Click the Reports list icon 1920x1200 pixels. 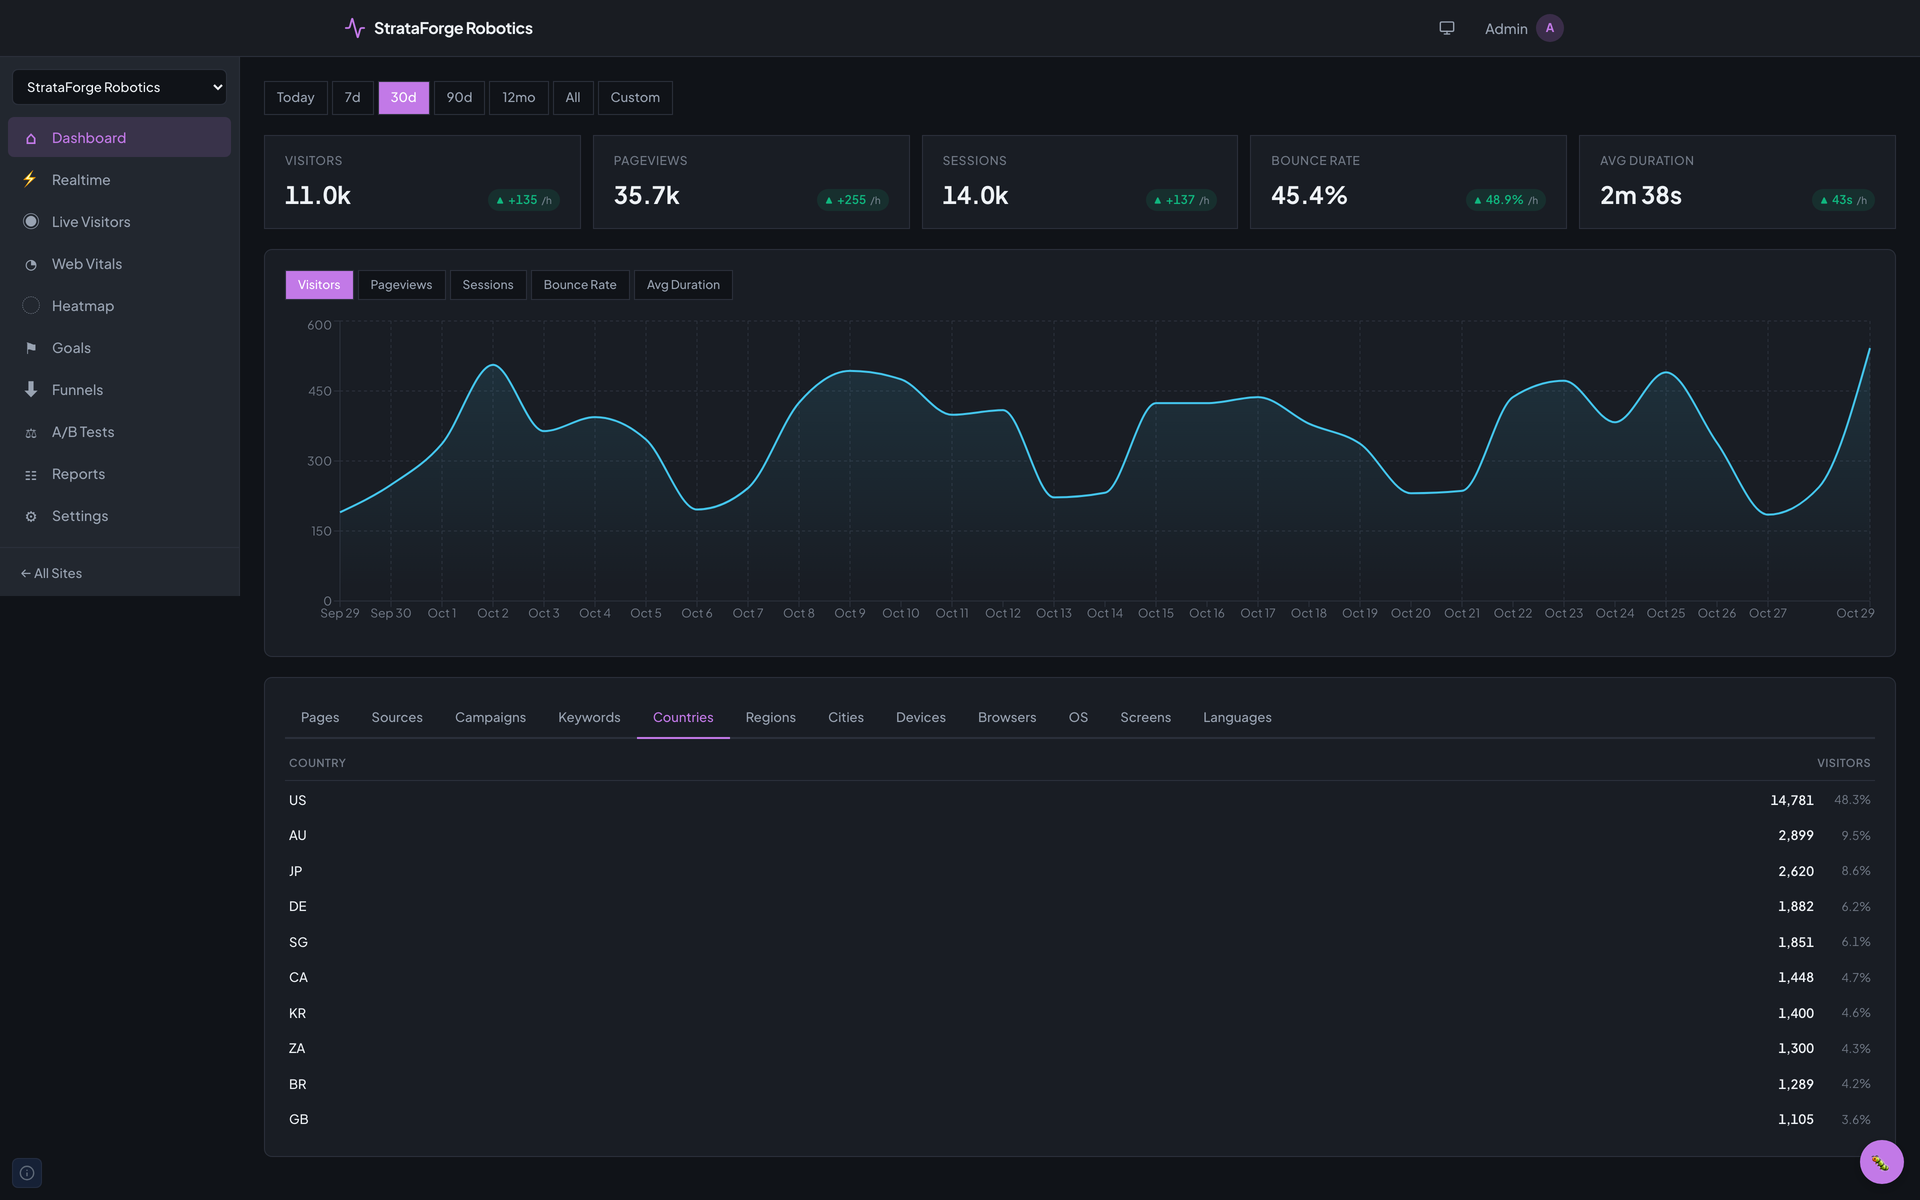31,474
